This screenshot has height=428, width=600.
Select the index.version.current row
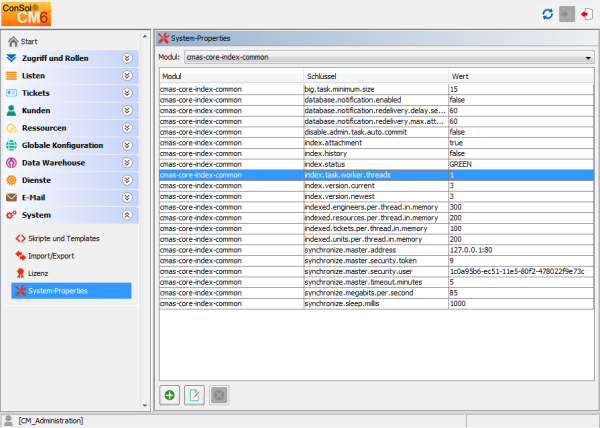(377, 186)
